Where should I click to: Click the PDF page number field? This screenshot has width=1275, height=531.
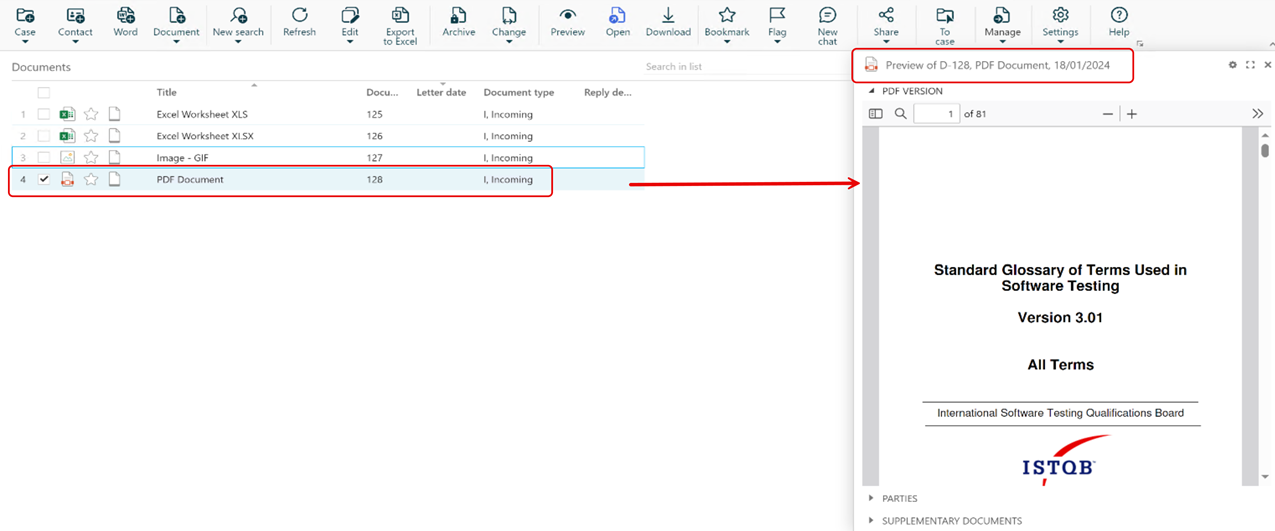point(936,114)
